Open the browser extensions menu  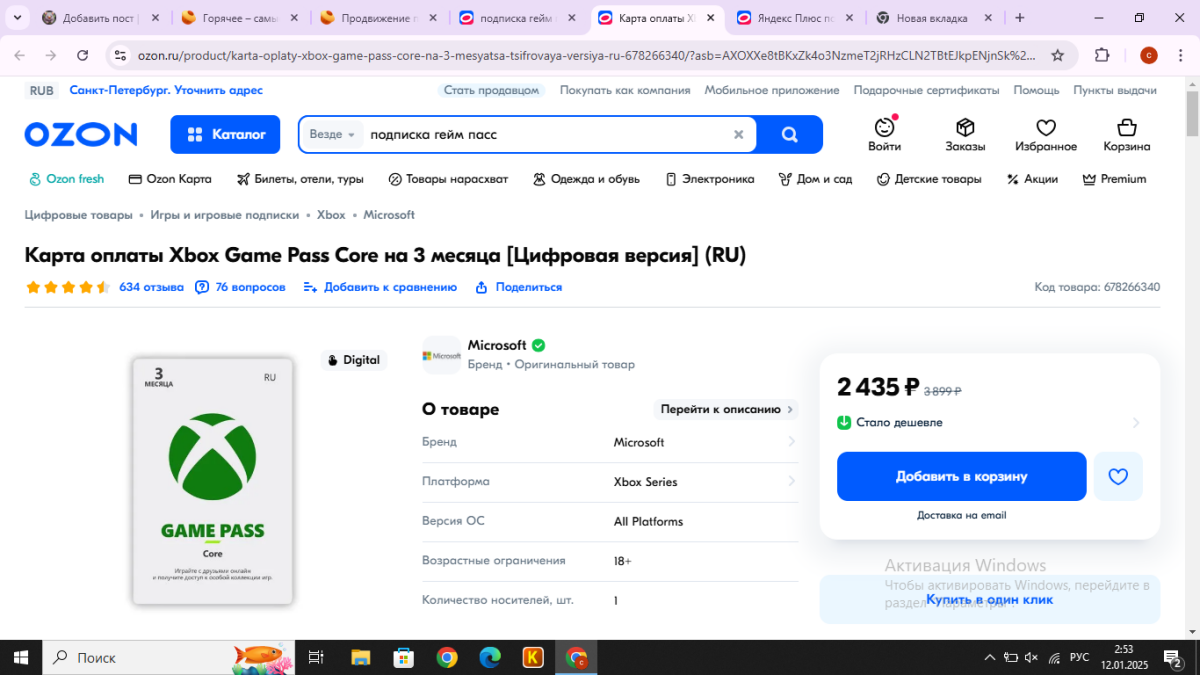[1102, 55]
